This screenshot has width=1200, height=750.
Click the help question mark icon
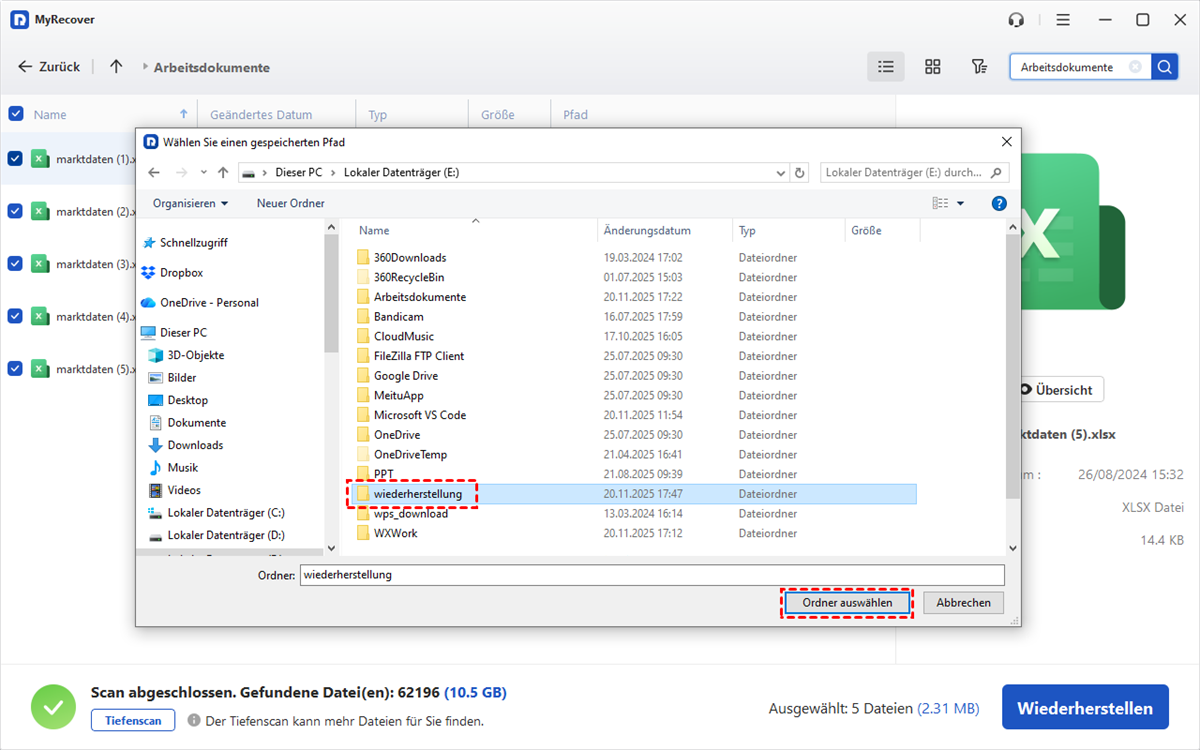tap(998, 203)
